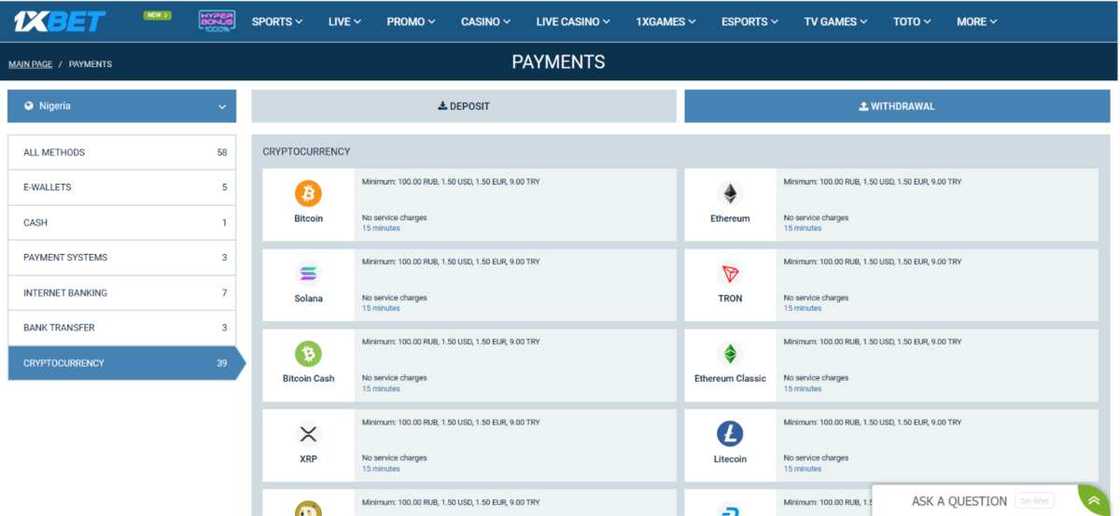Expand the MORE menu
Viewport: 1120px width, 516px height.
click(976, 21)
